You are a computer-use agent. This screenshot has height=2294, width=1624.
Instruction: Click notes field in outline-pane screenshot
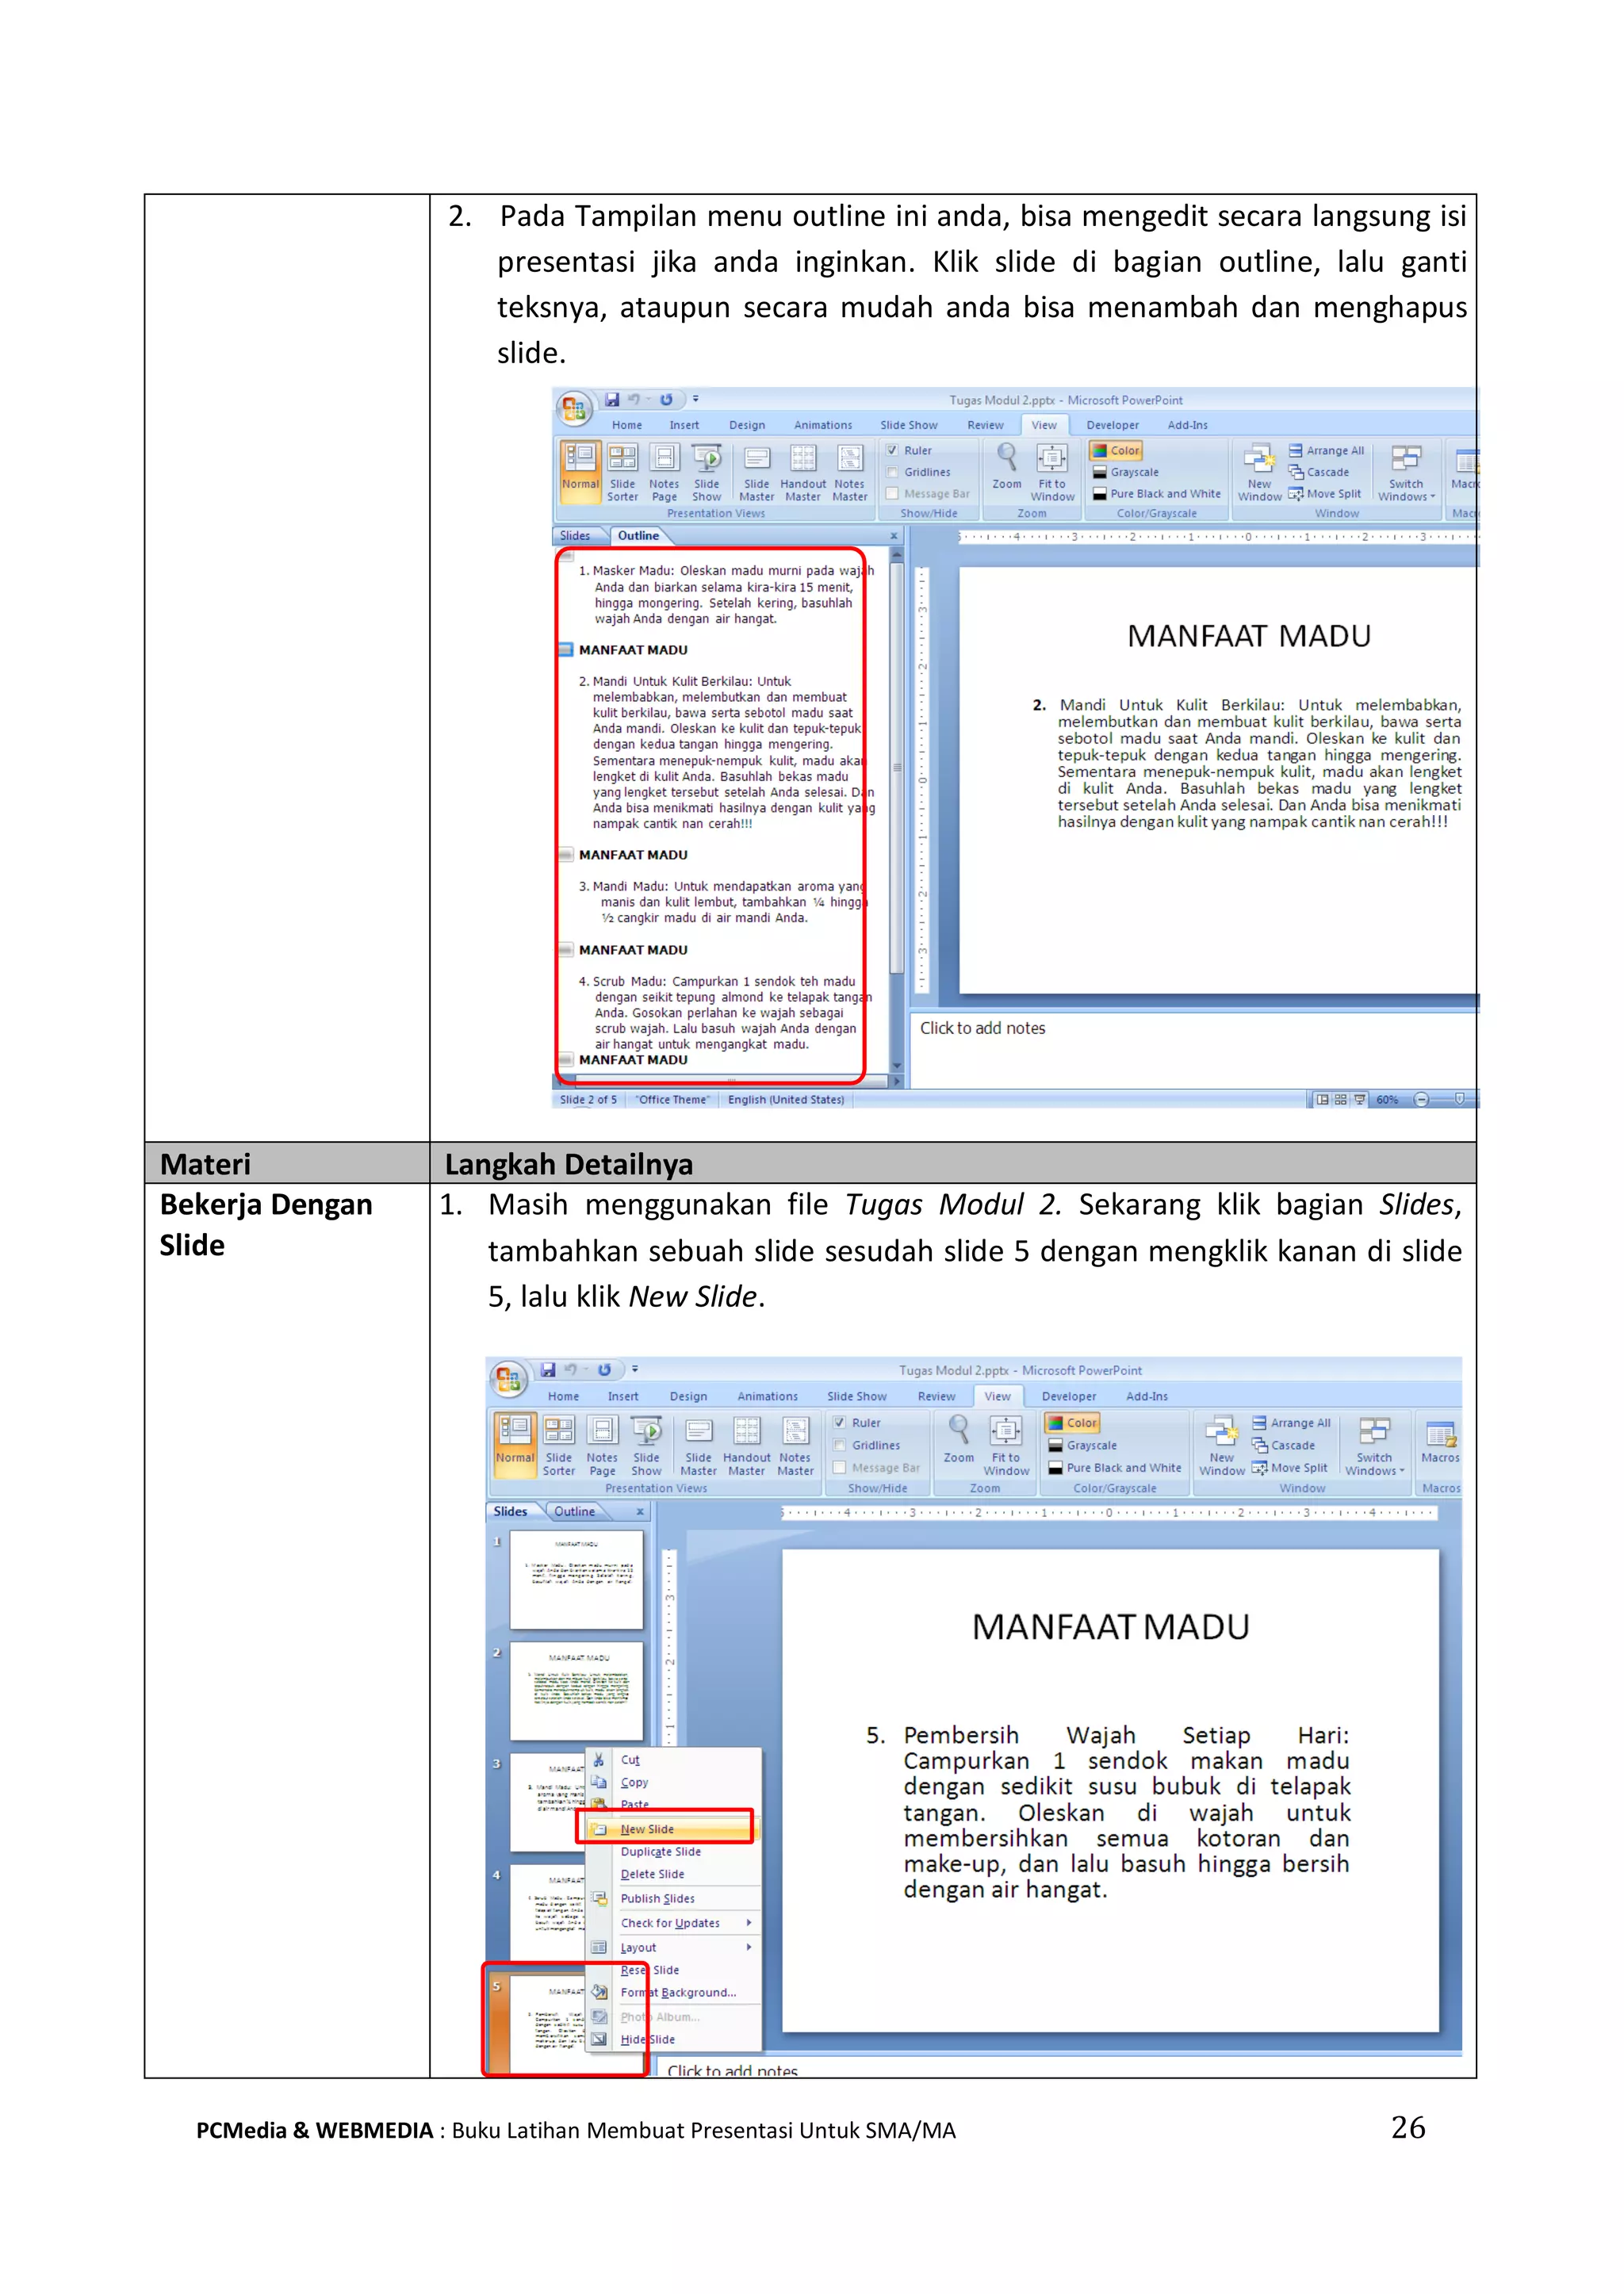click(1194, 1048)
